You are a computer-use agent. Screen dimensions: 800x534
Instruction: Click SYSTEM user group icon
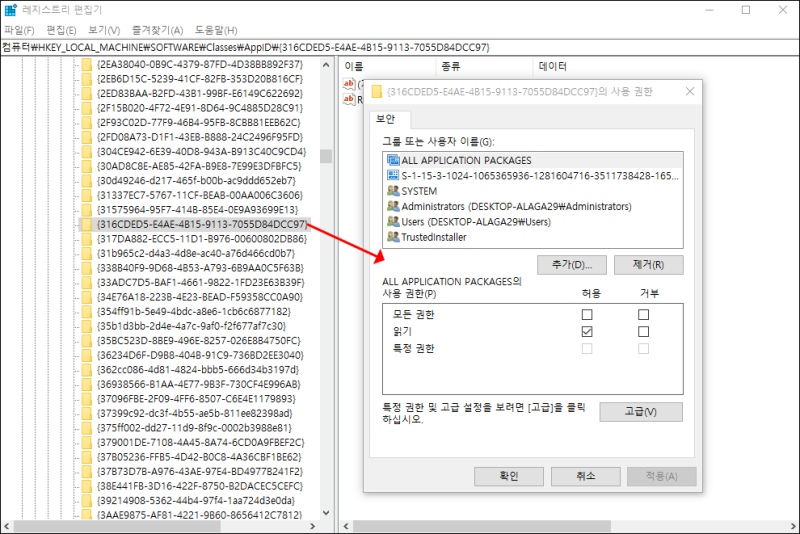[x=393, y=191]
